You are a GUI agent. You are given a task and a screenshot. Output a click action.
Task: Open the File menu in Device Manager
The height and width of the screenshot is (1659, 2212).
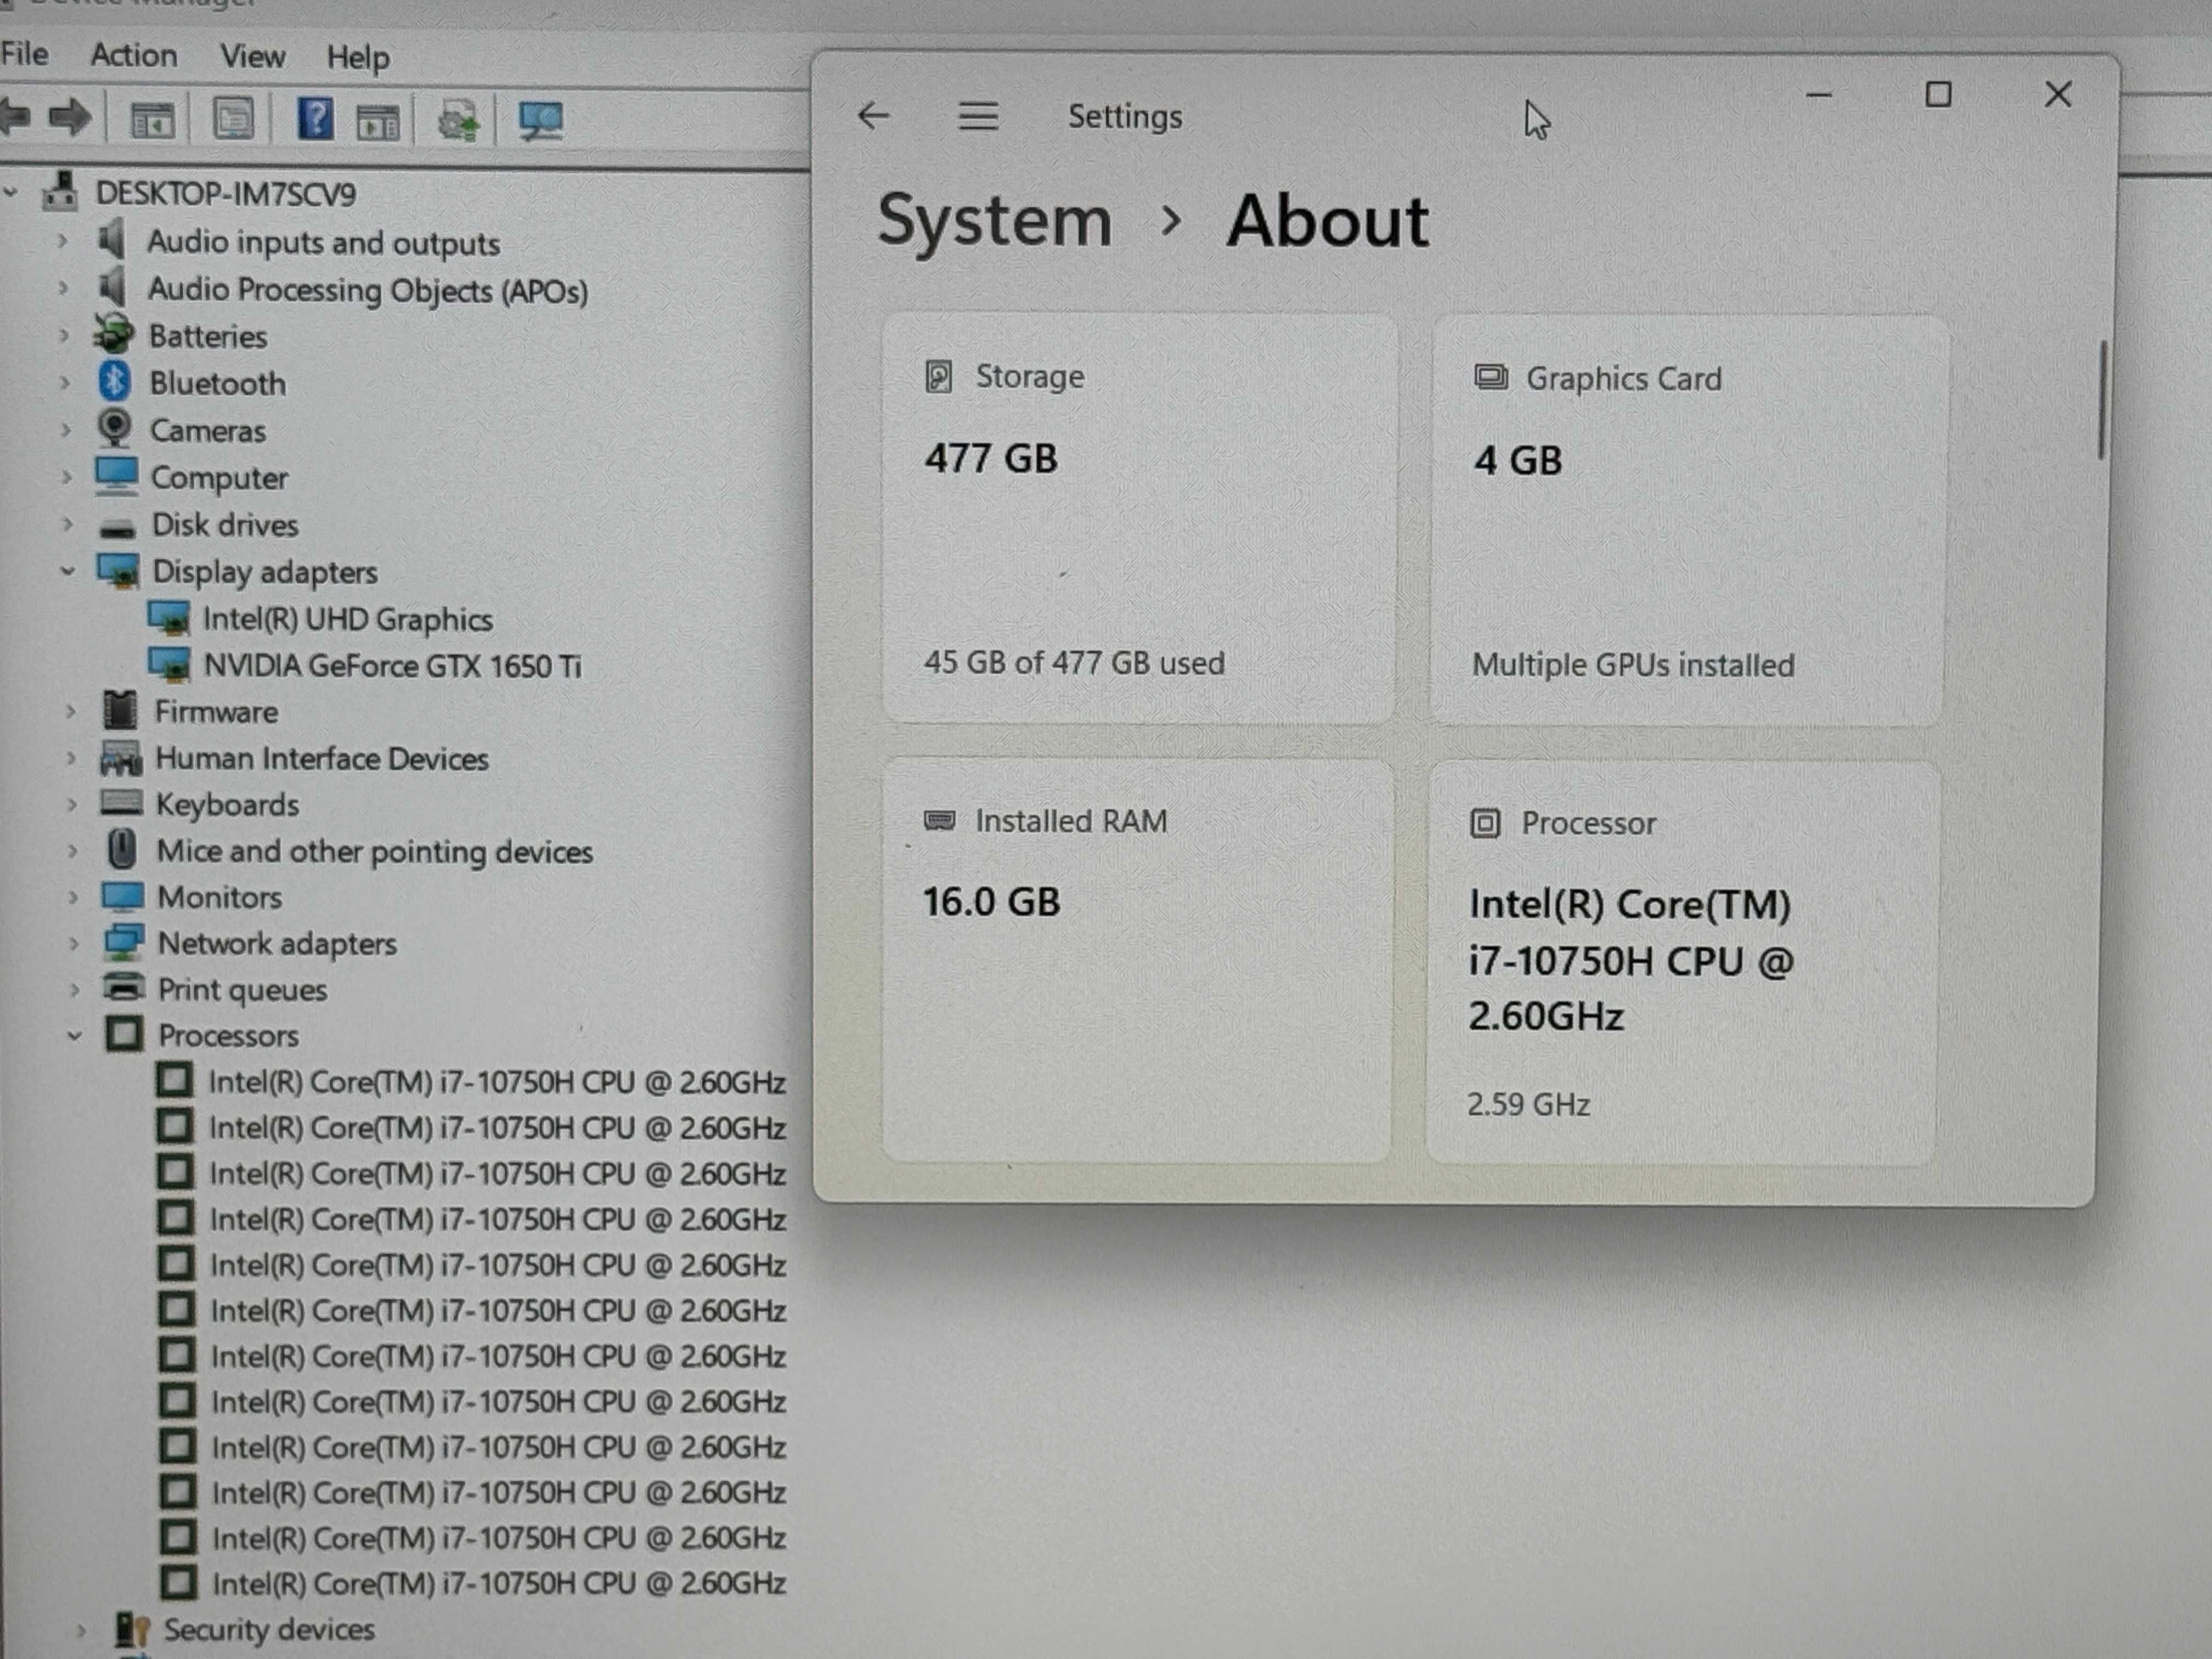coord(24,53)
